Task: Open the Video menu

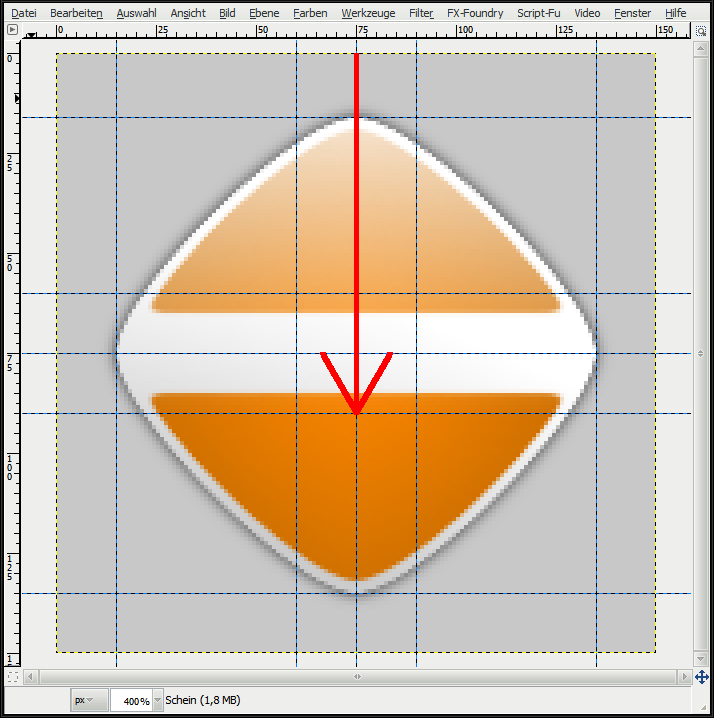Action: [587, 13]
